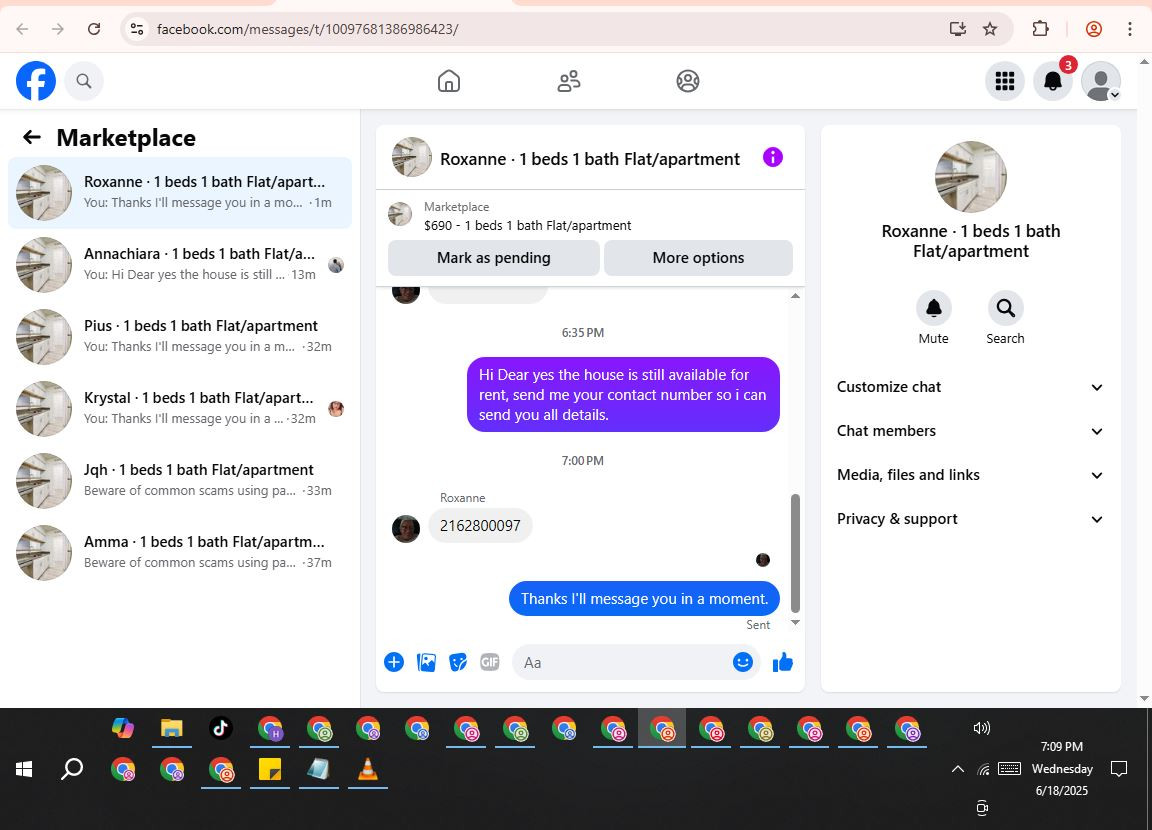Viewport: 1152px width, 830px height.
Task: Search in conversation using magnifier icon
Action: tap(1005, 308)
